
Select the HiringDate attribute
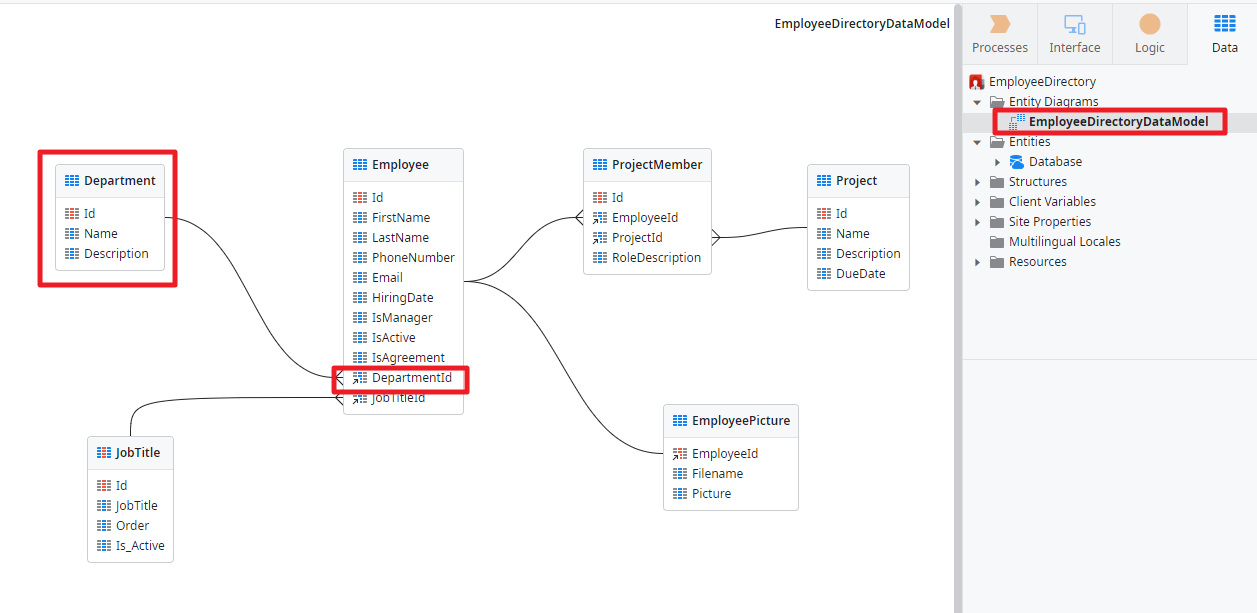pyautogui.click(x=403, y=298)
